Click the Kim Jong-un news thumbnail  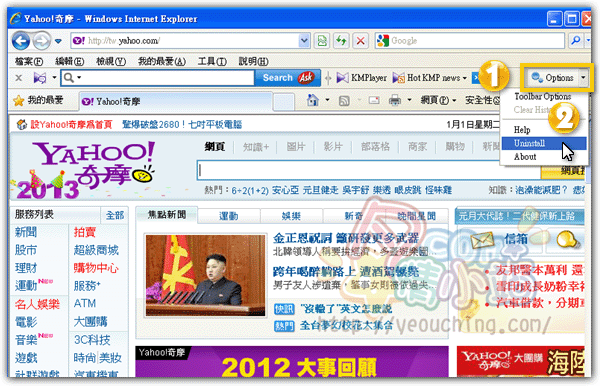(205, 275)
